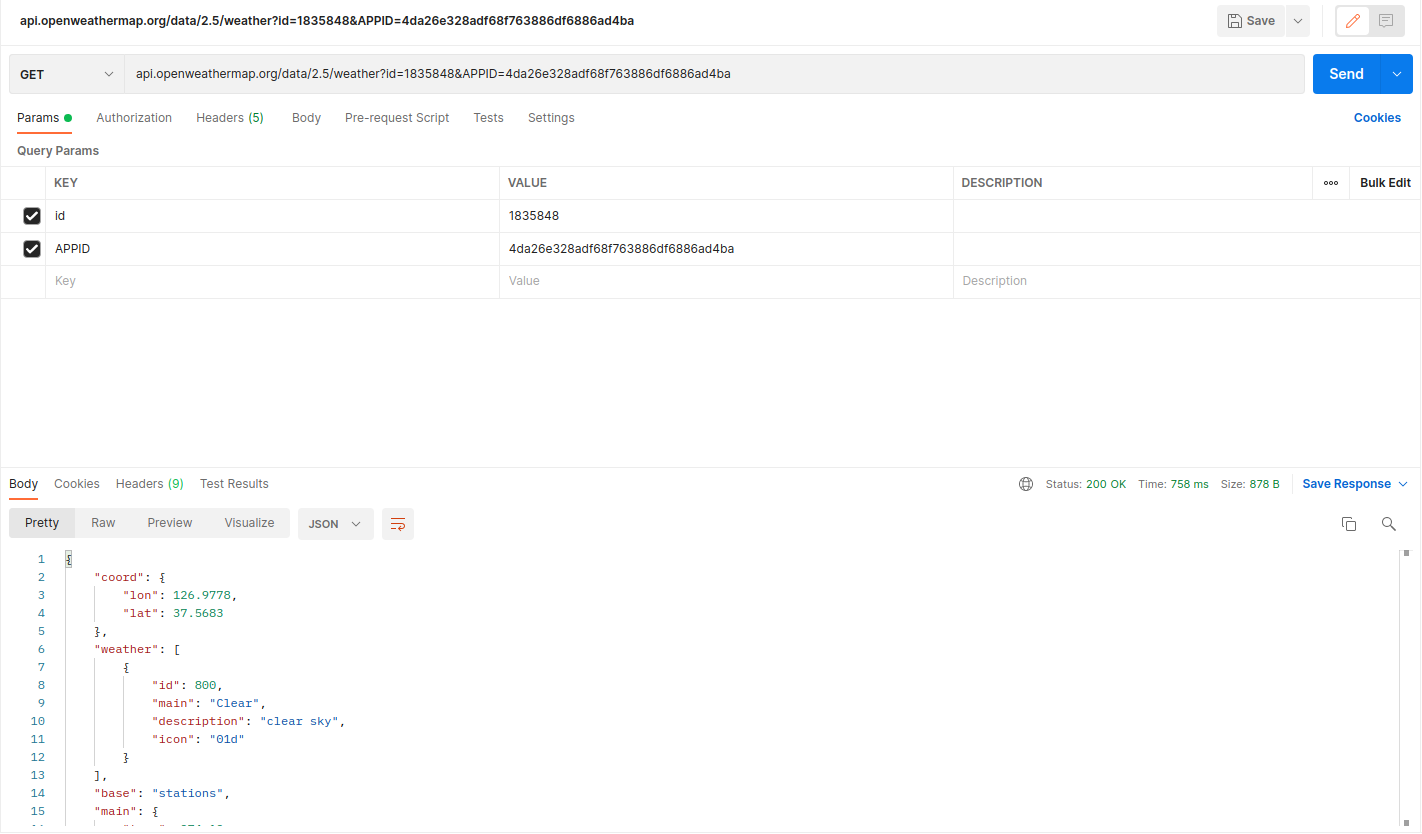
Task: Click the request title at the top
Action: click(x=327, y=21)
